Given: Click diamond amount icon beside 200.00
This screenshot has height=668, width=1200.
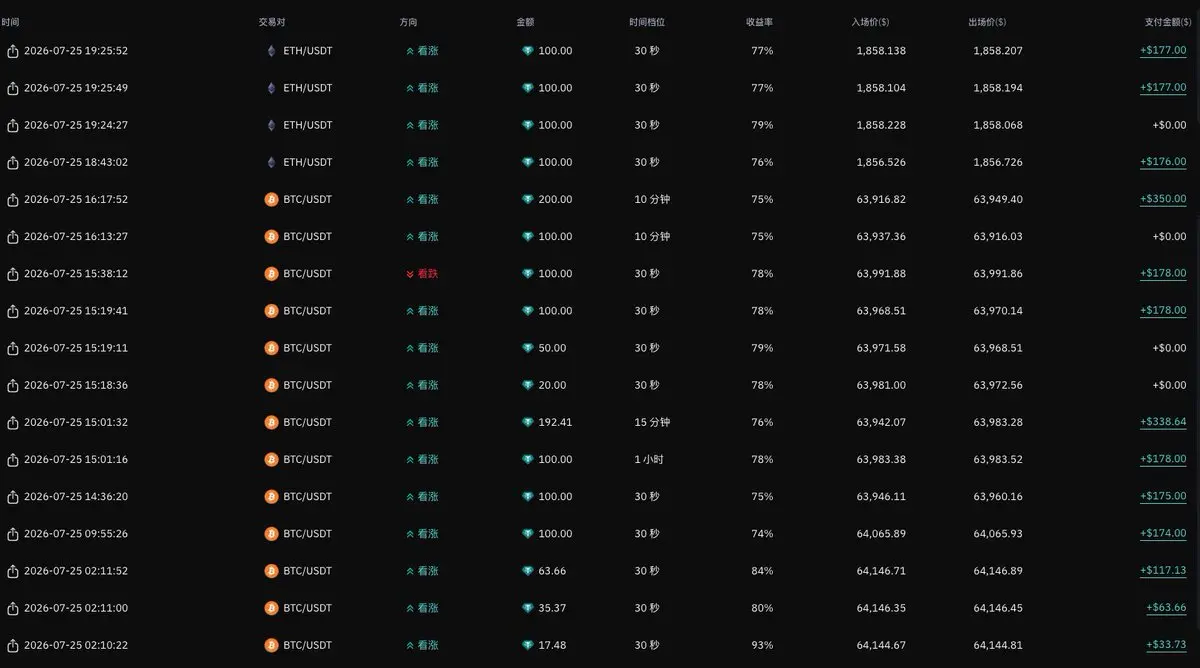Looking at the screenshot, I should pyautogui.click(x=527, y=199).
